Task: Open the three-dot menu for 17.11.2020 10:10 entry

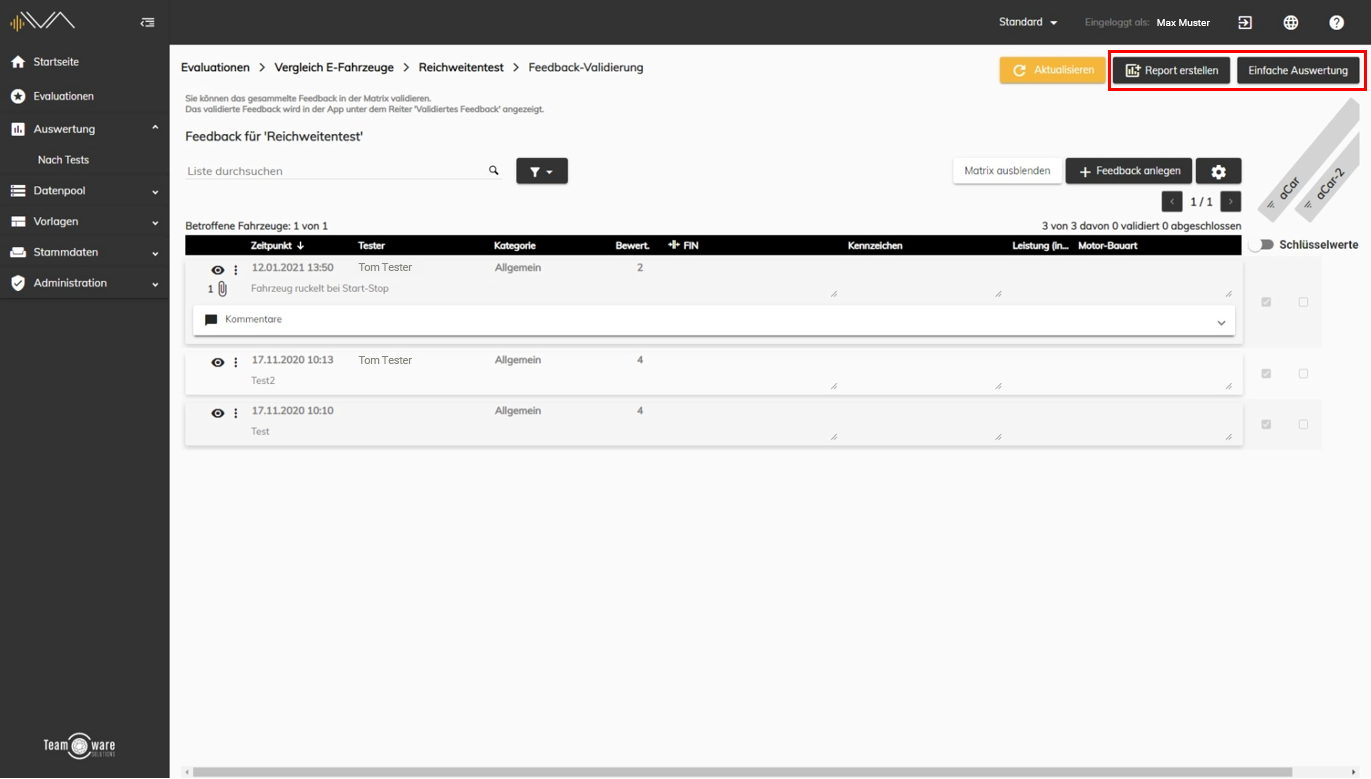Action: tap(236, 413)
